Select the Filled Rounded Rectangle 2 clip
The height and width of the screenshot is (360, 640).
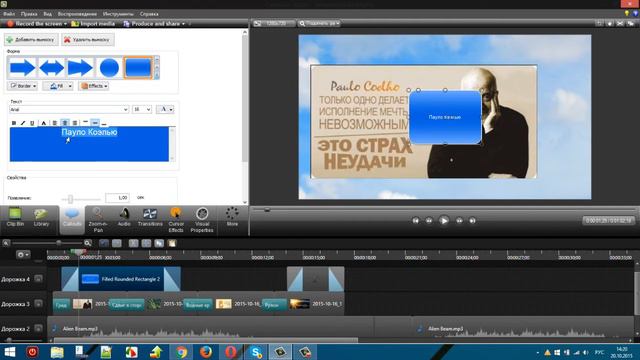(x=121, y=279)
